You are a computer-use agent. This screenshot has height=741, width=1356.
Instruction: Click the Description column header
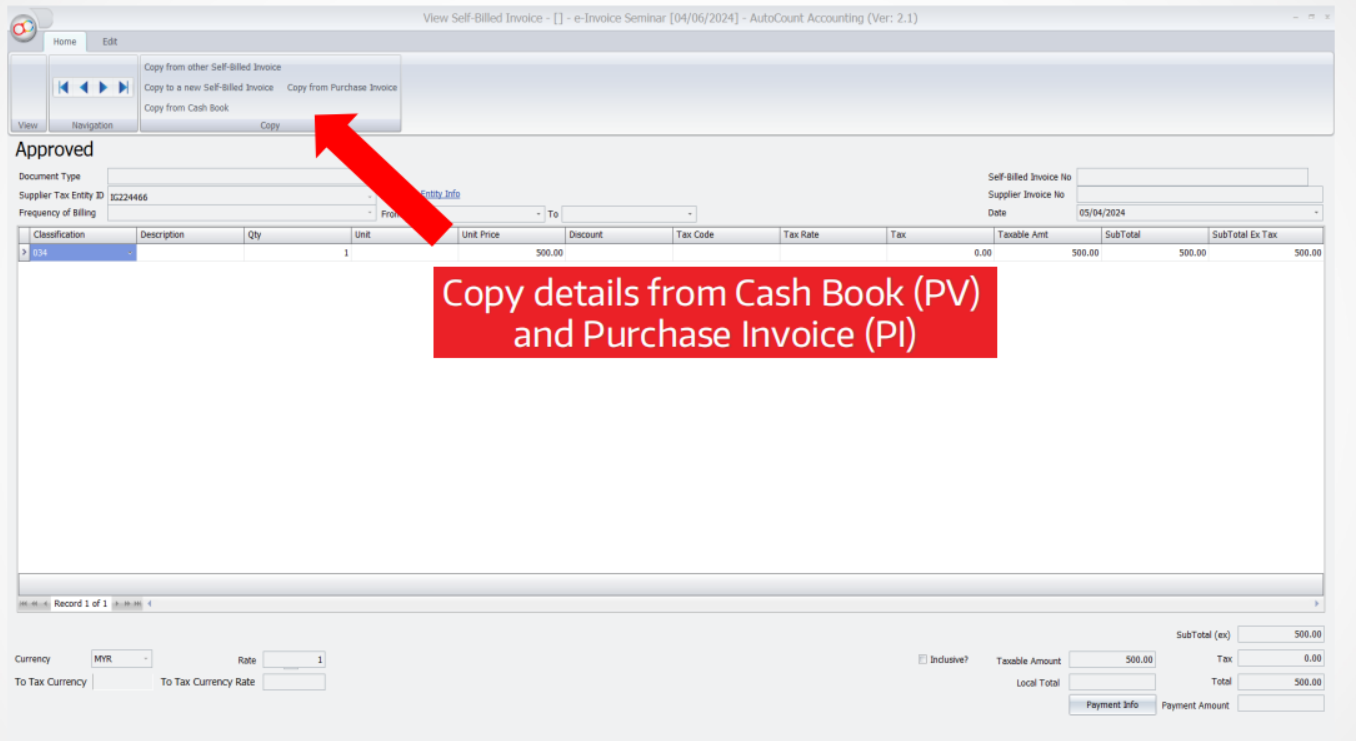[190, 235]
